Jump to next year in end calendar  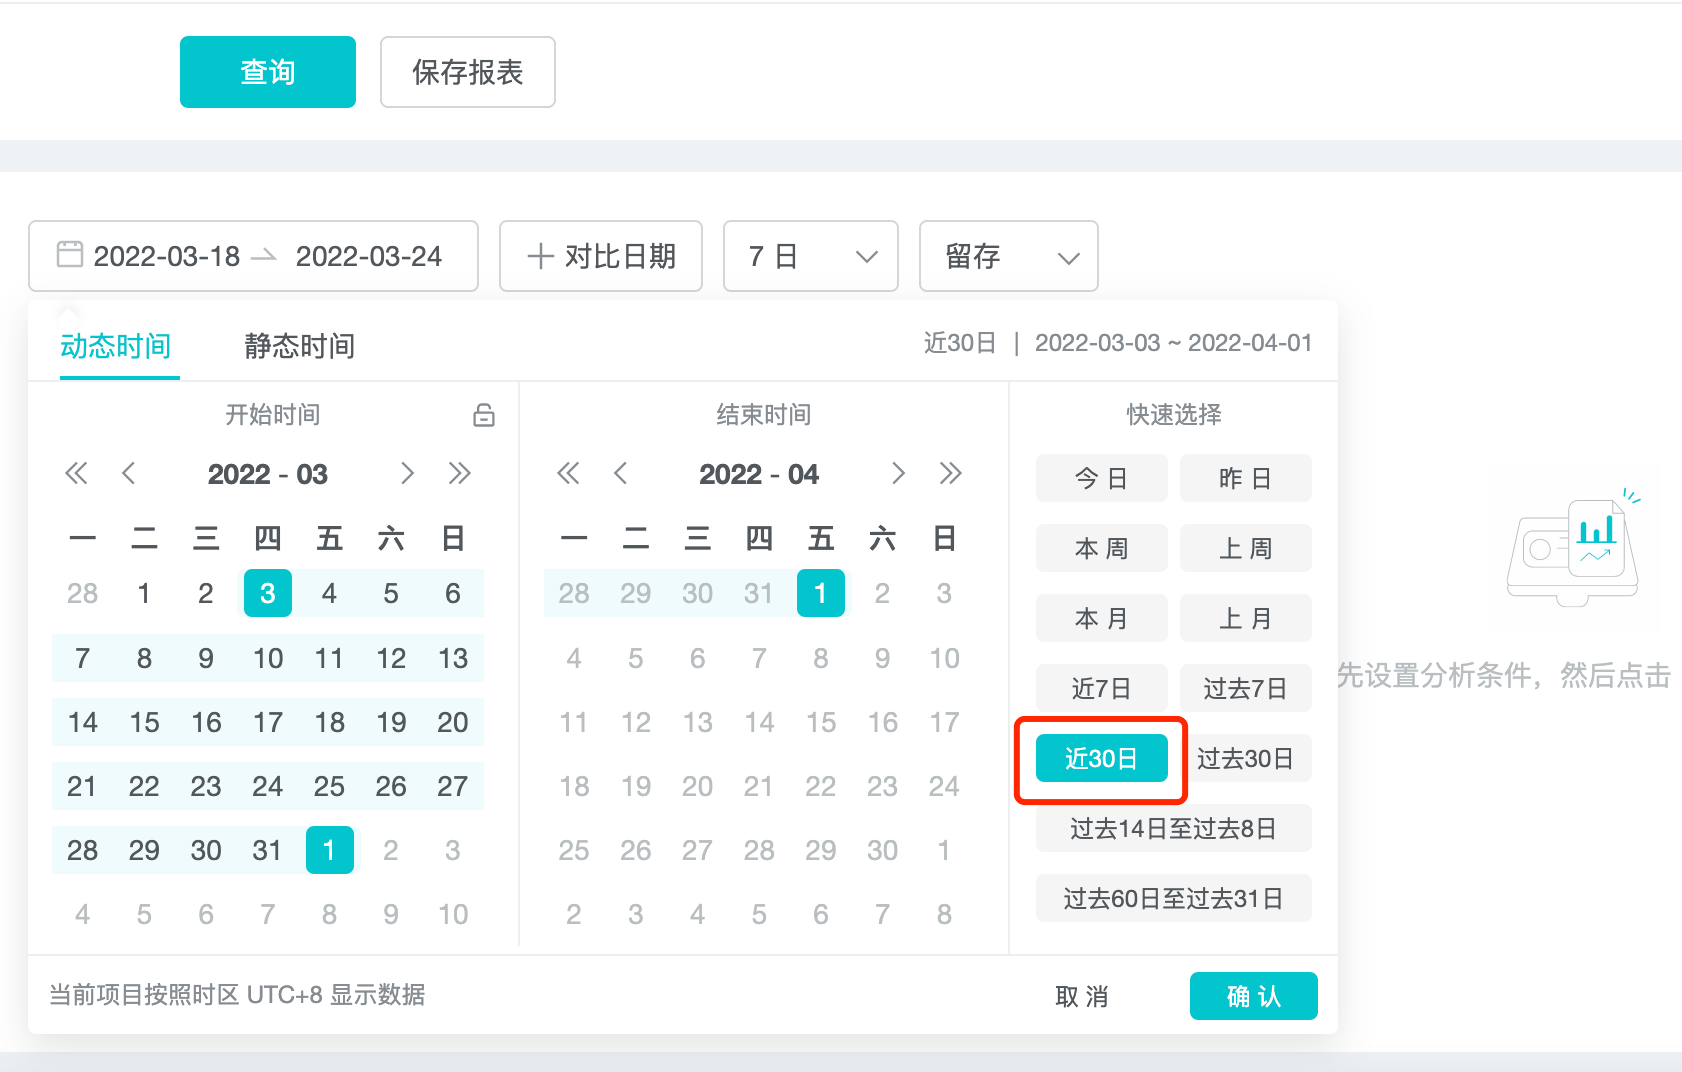[x=950, y=473]
